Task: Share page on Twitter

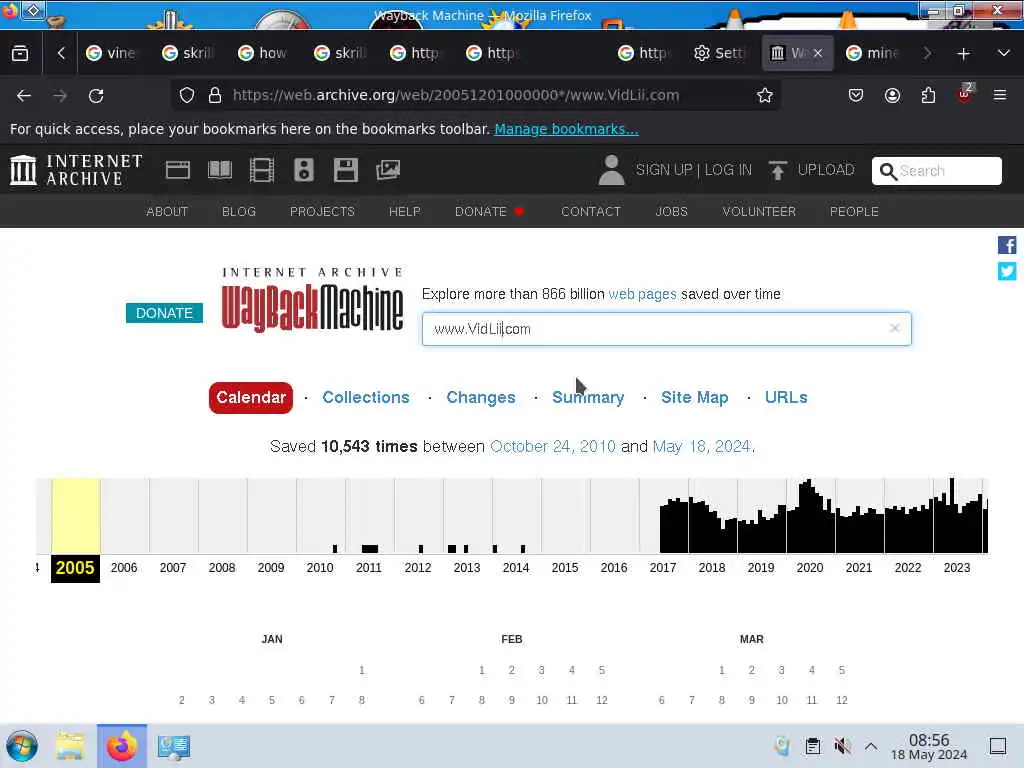Action: (1006, 271)
